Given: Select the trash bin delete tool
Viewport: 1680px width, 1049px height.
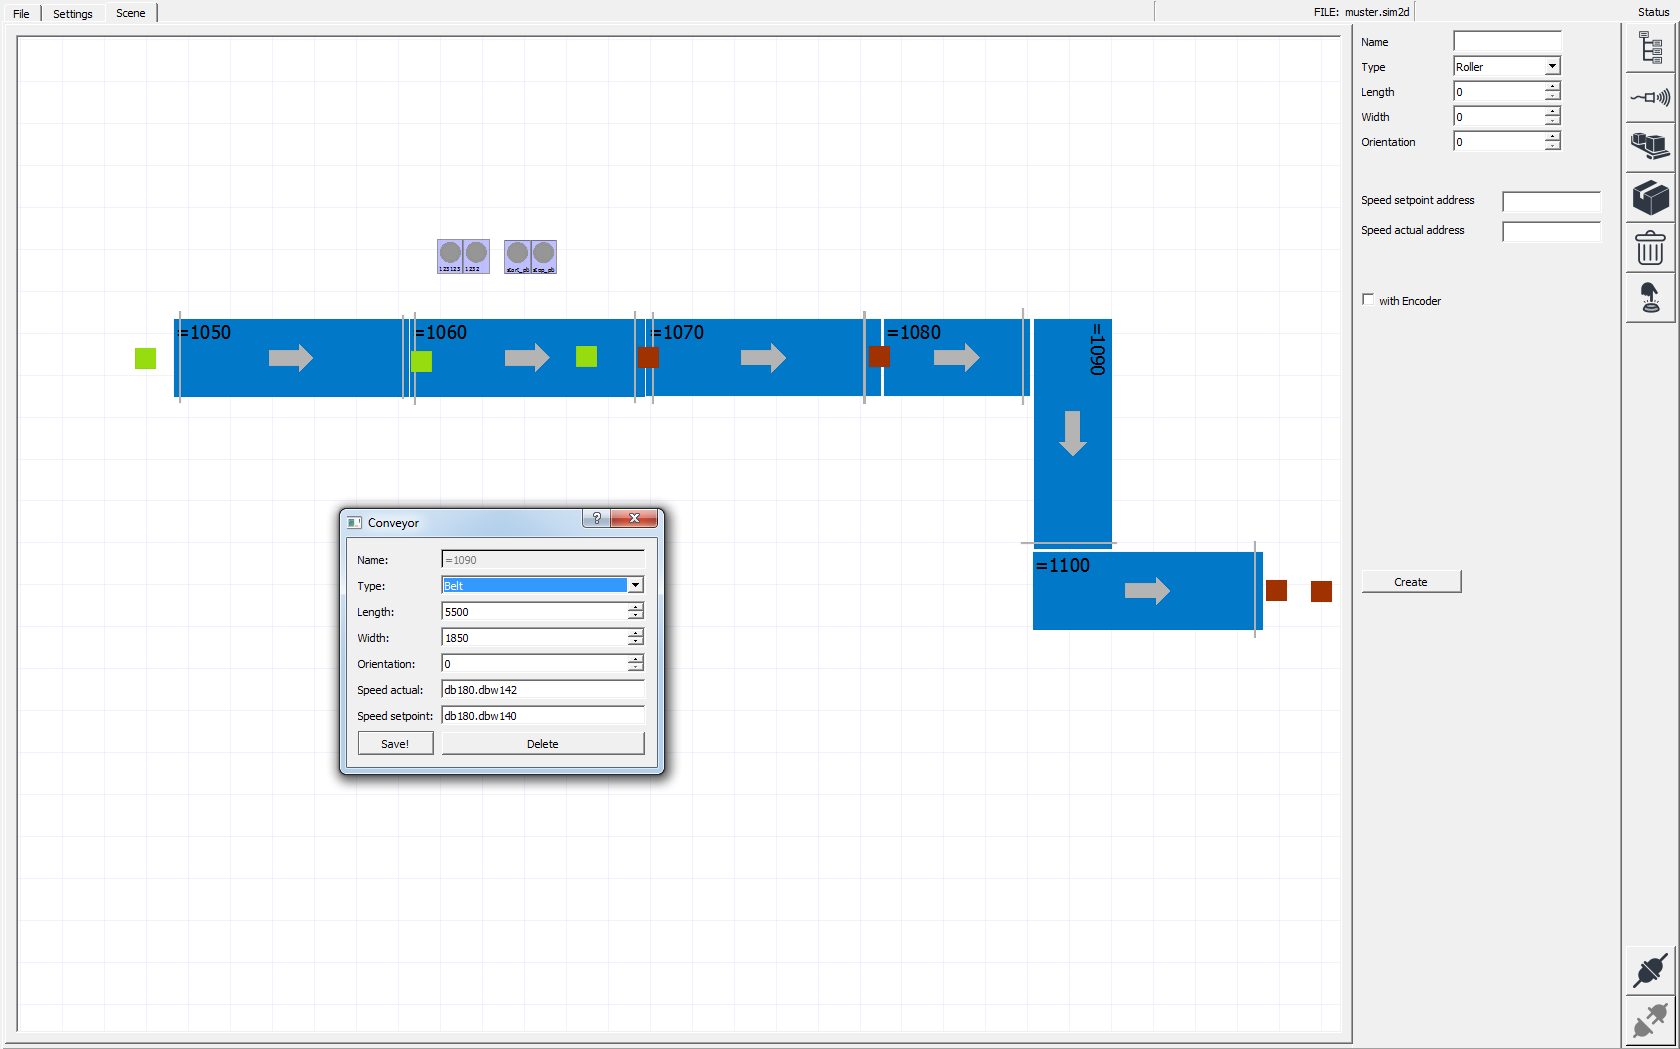Looking at the screenshot, I should (1650, 247).
